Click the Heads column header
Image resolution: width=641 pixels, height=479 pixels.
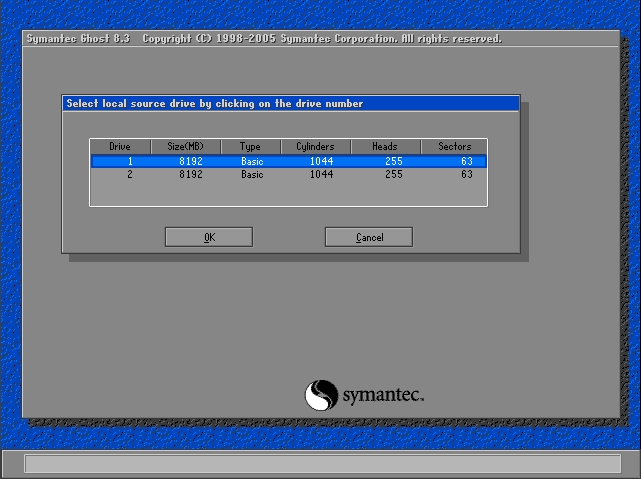[385, 146]
